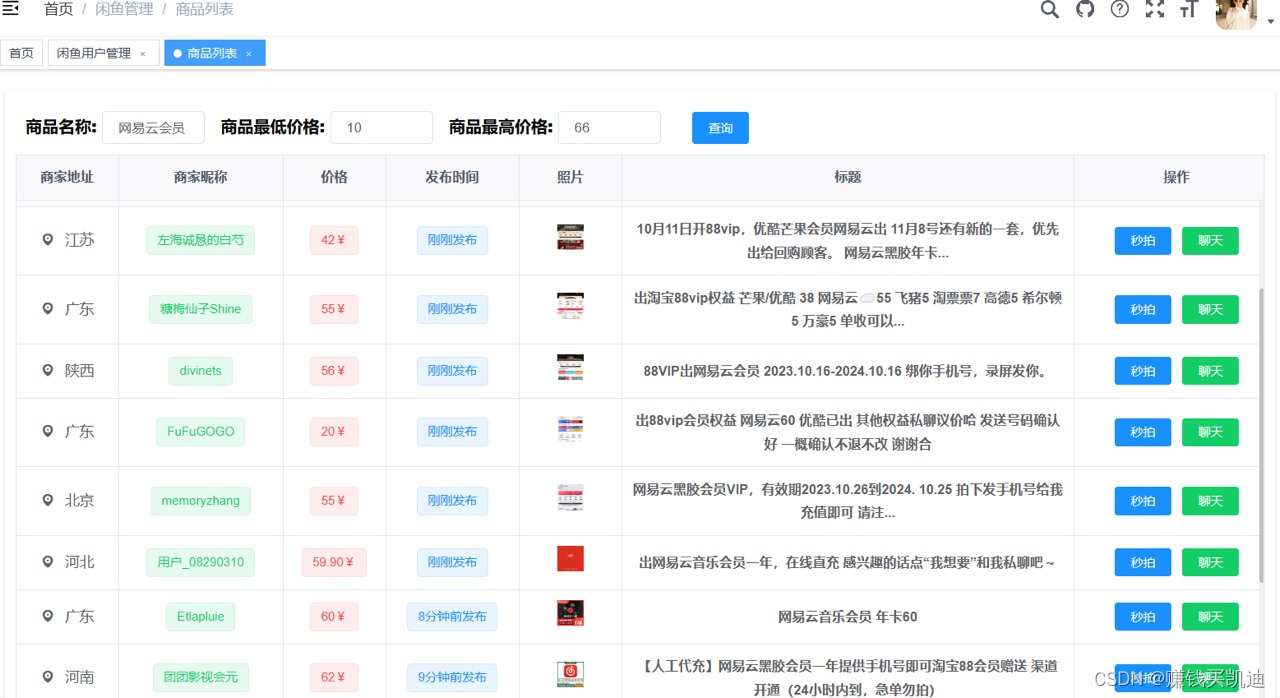Click the 陕西 location pin icon
This screenshot has width=1280, height=698.
(x=47, y=370)
